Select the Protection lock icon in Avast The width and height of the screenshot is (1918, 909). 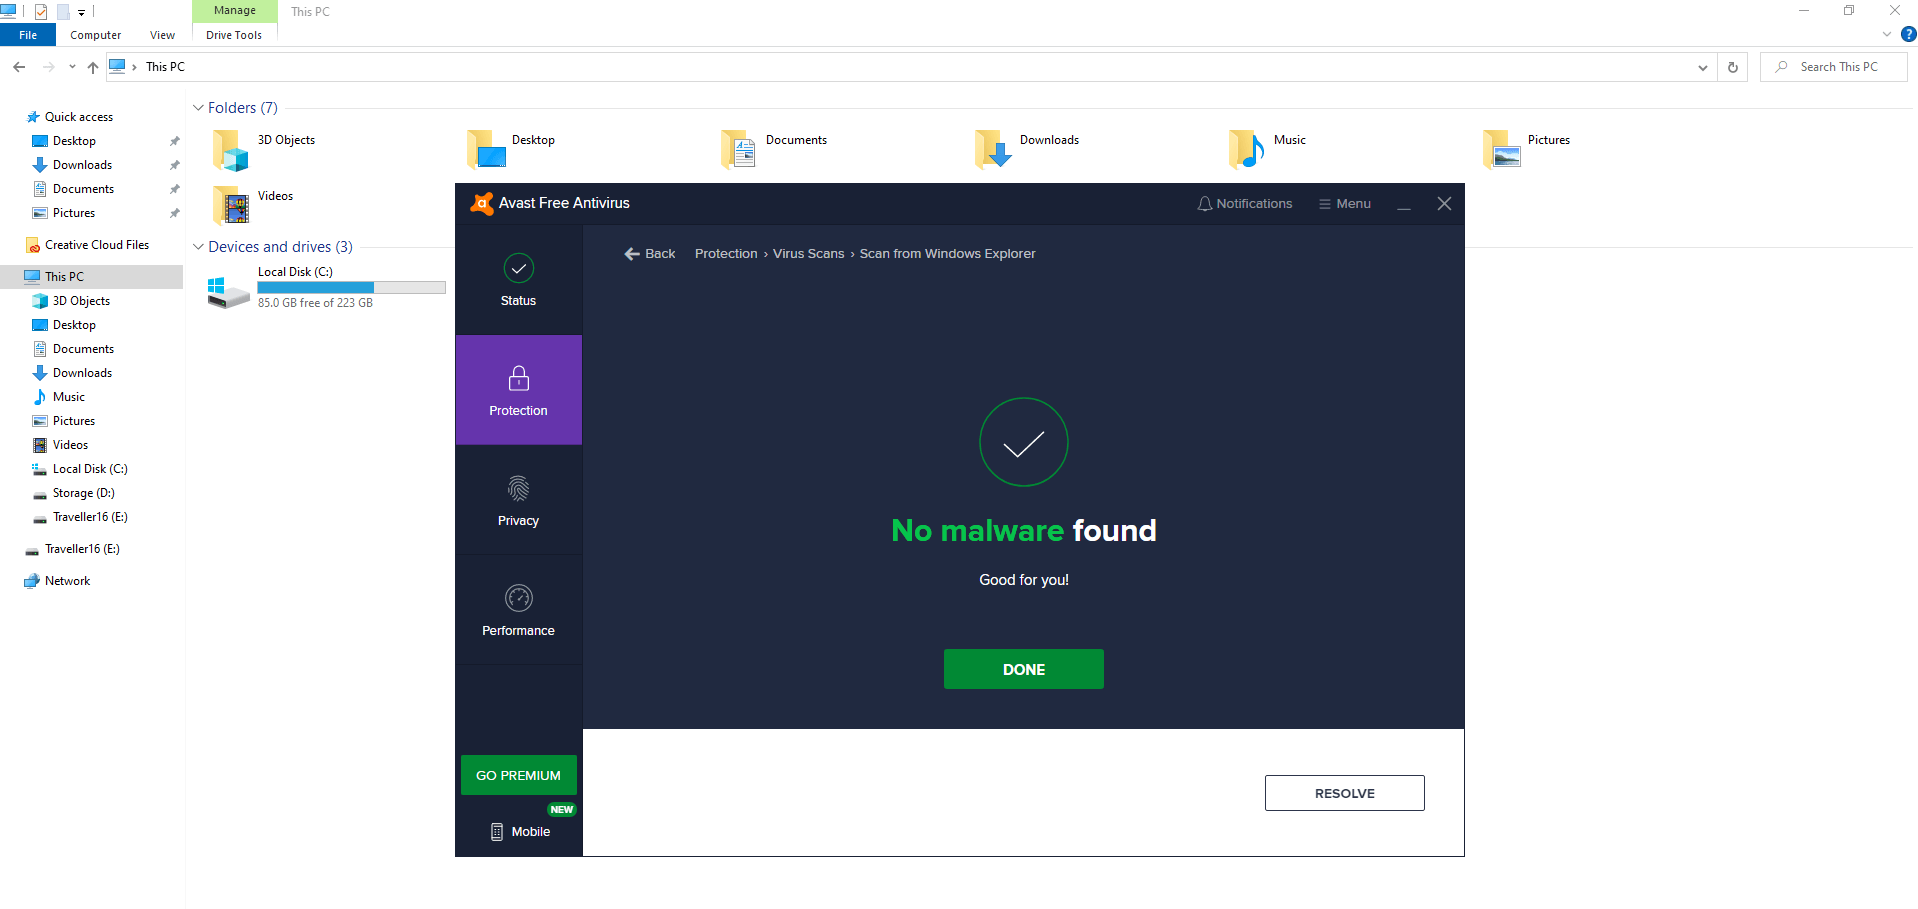[x=518, y=378]
